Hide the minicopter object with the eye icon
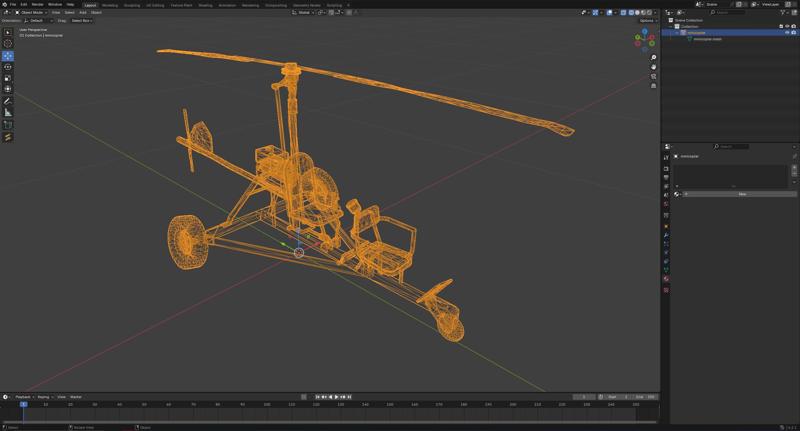This screenshot has width=800, height=431. (787, 32)
